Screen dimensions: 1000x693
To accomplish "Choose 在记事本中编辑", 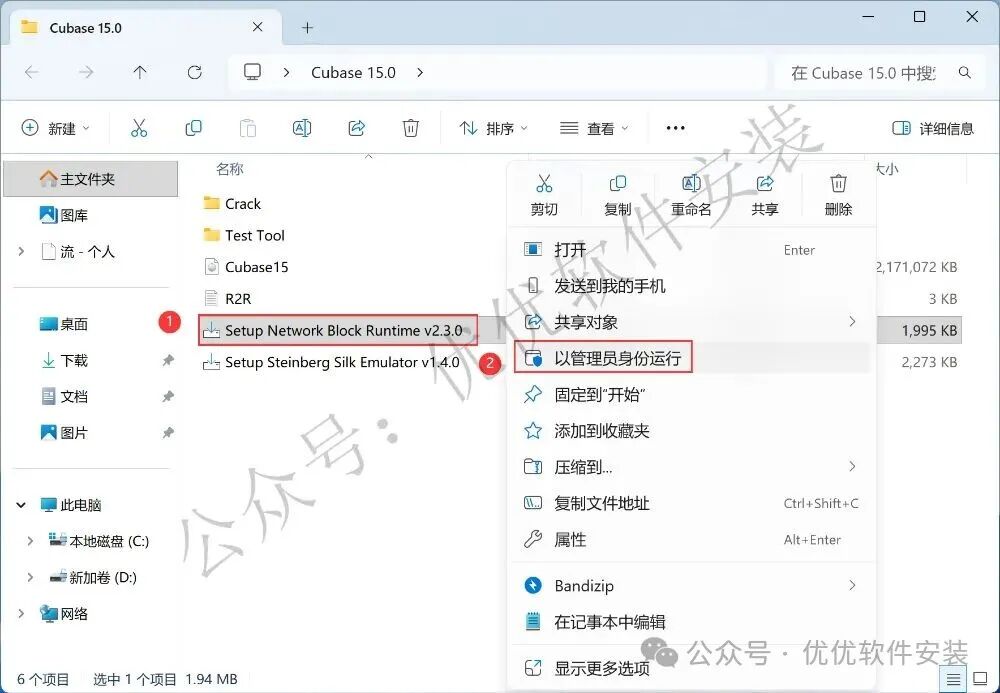I will 691,622.
